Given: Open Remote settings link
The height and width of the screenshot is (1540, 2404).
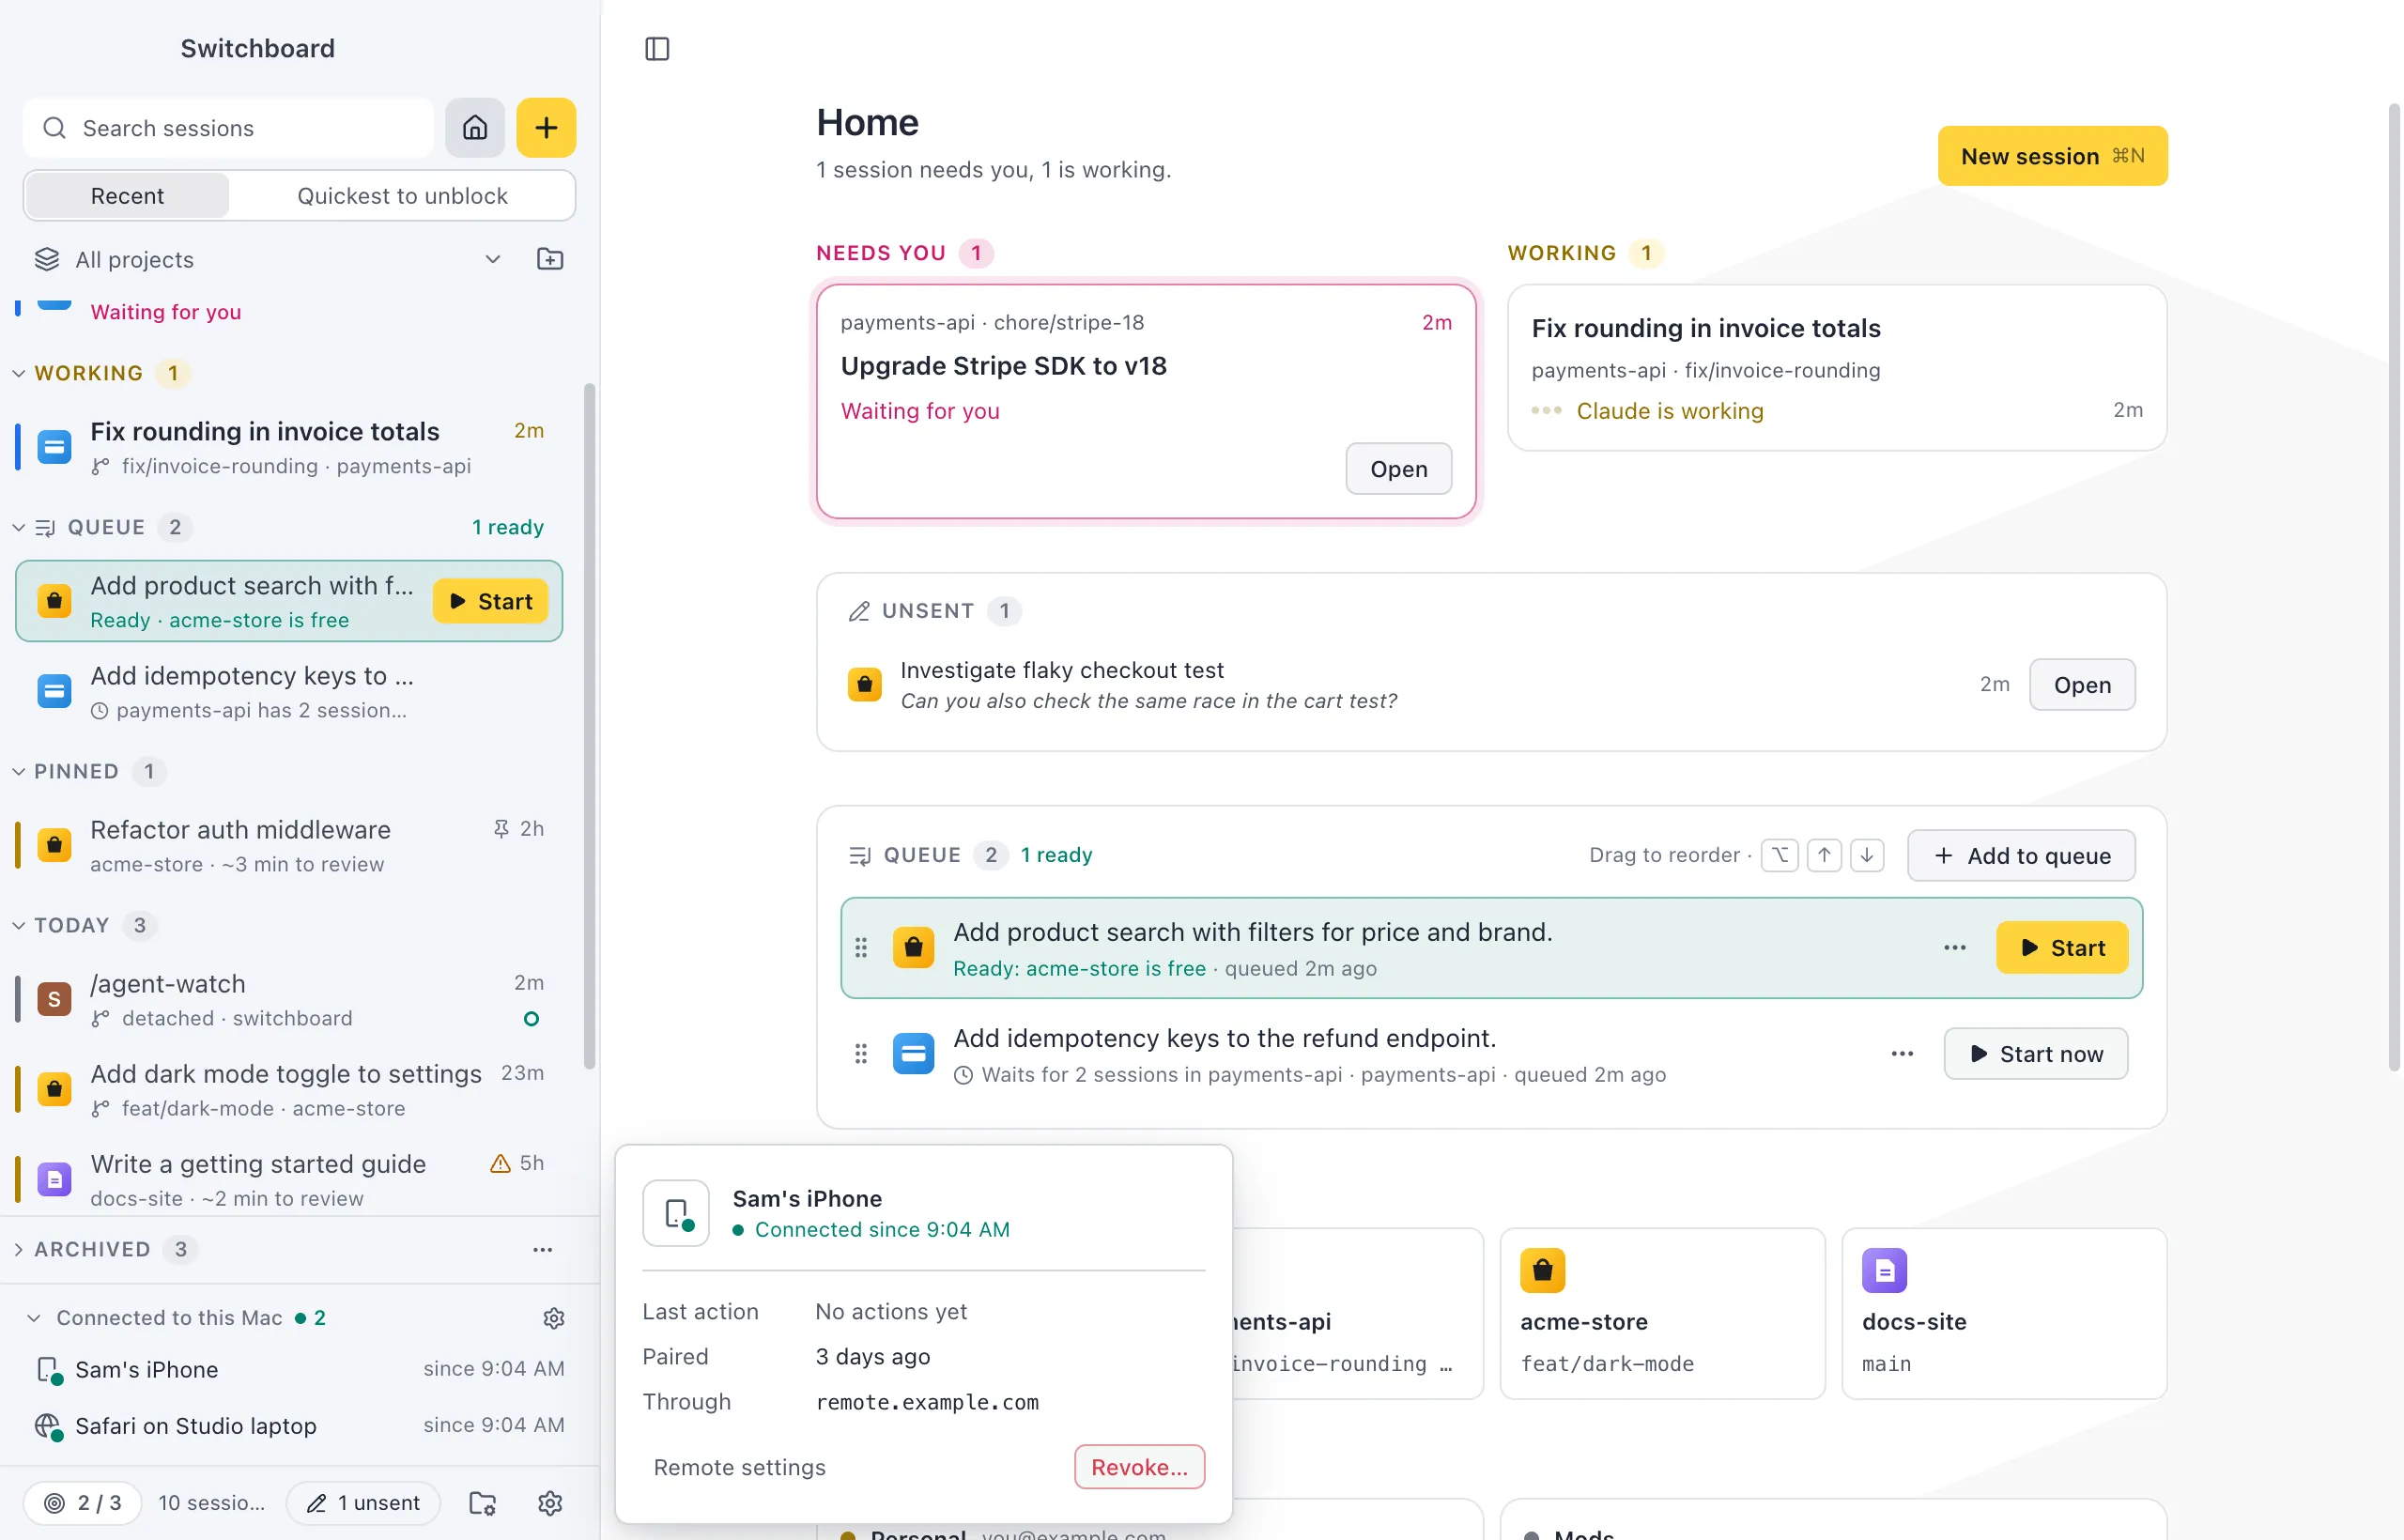Looking at the screenshot, I should [x=739, y=1467].
